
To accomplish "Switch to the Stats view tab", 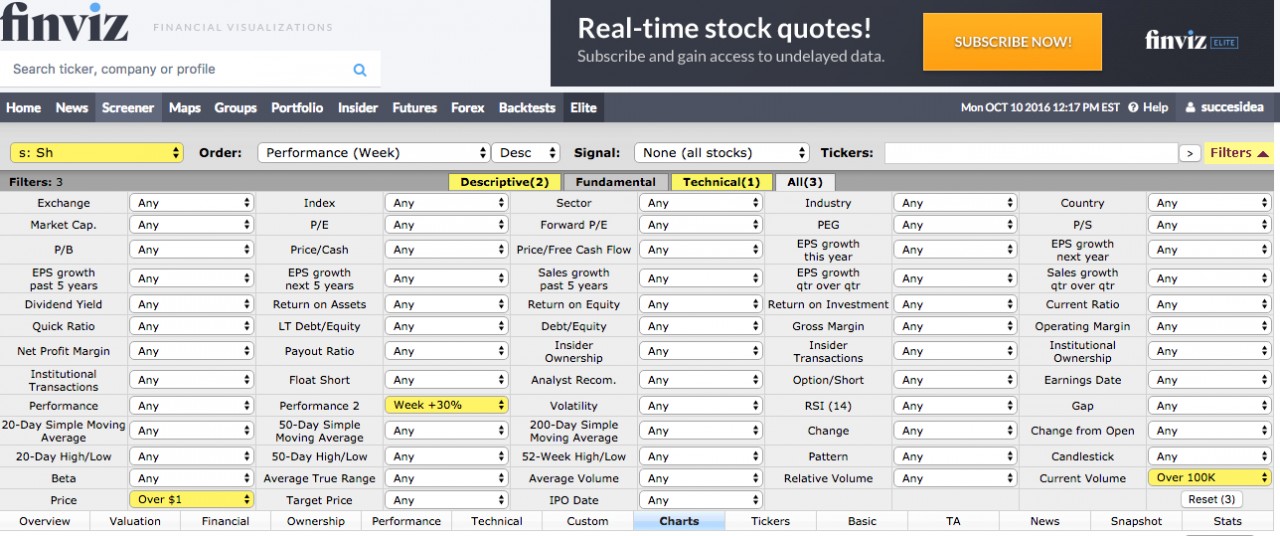I will point(1228,521).
